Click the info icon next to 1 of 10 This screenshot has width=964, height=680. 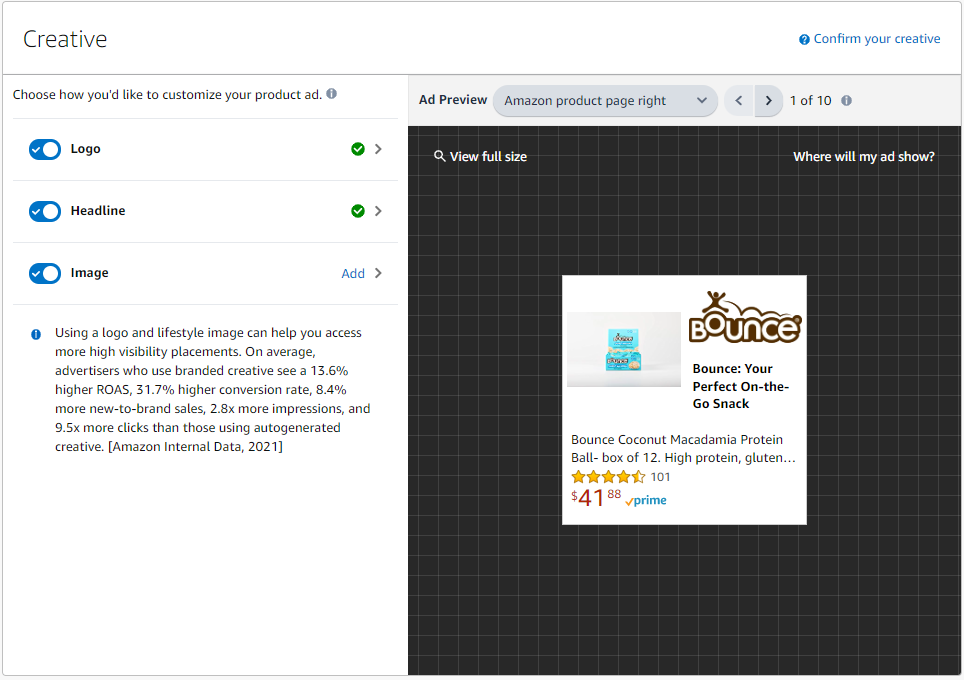[847, 101]
